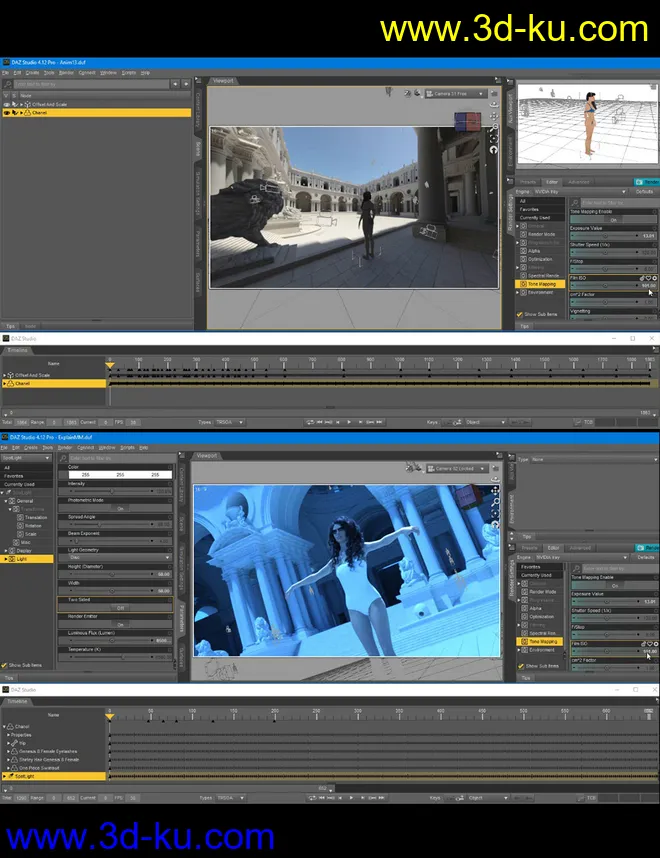The height and width of the screenshot is (858, 660).
Task: Open the Render menu in top window
Action: pyautogui.click(x=64, y=73)
